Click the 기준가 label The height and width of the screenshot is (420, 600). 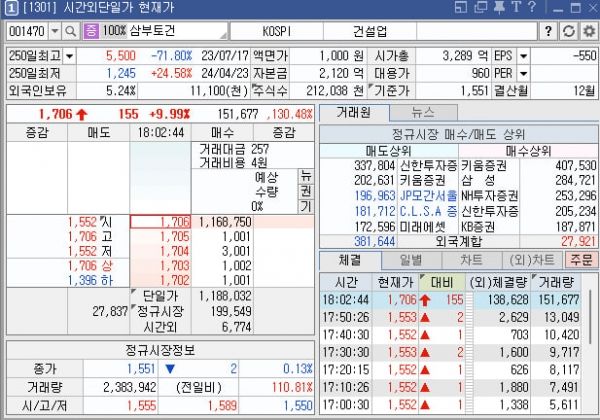pos(391,91)
